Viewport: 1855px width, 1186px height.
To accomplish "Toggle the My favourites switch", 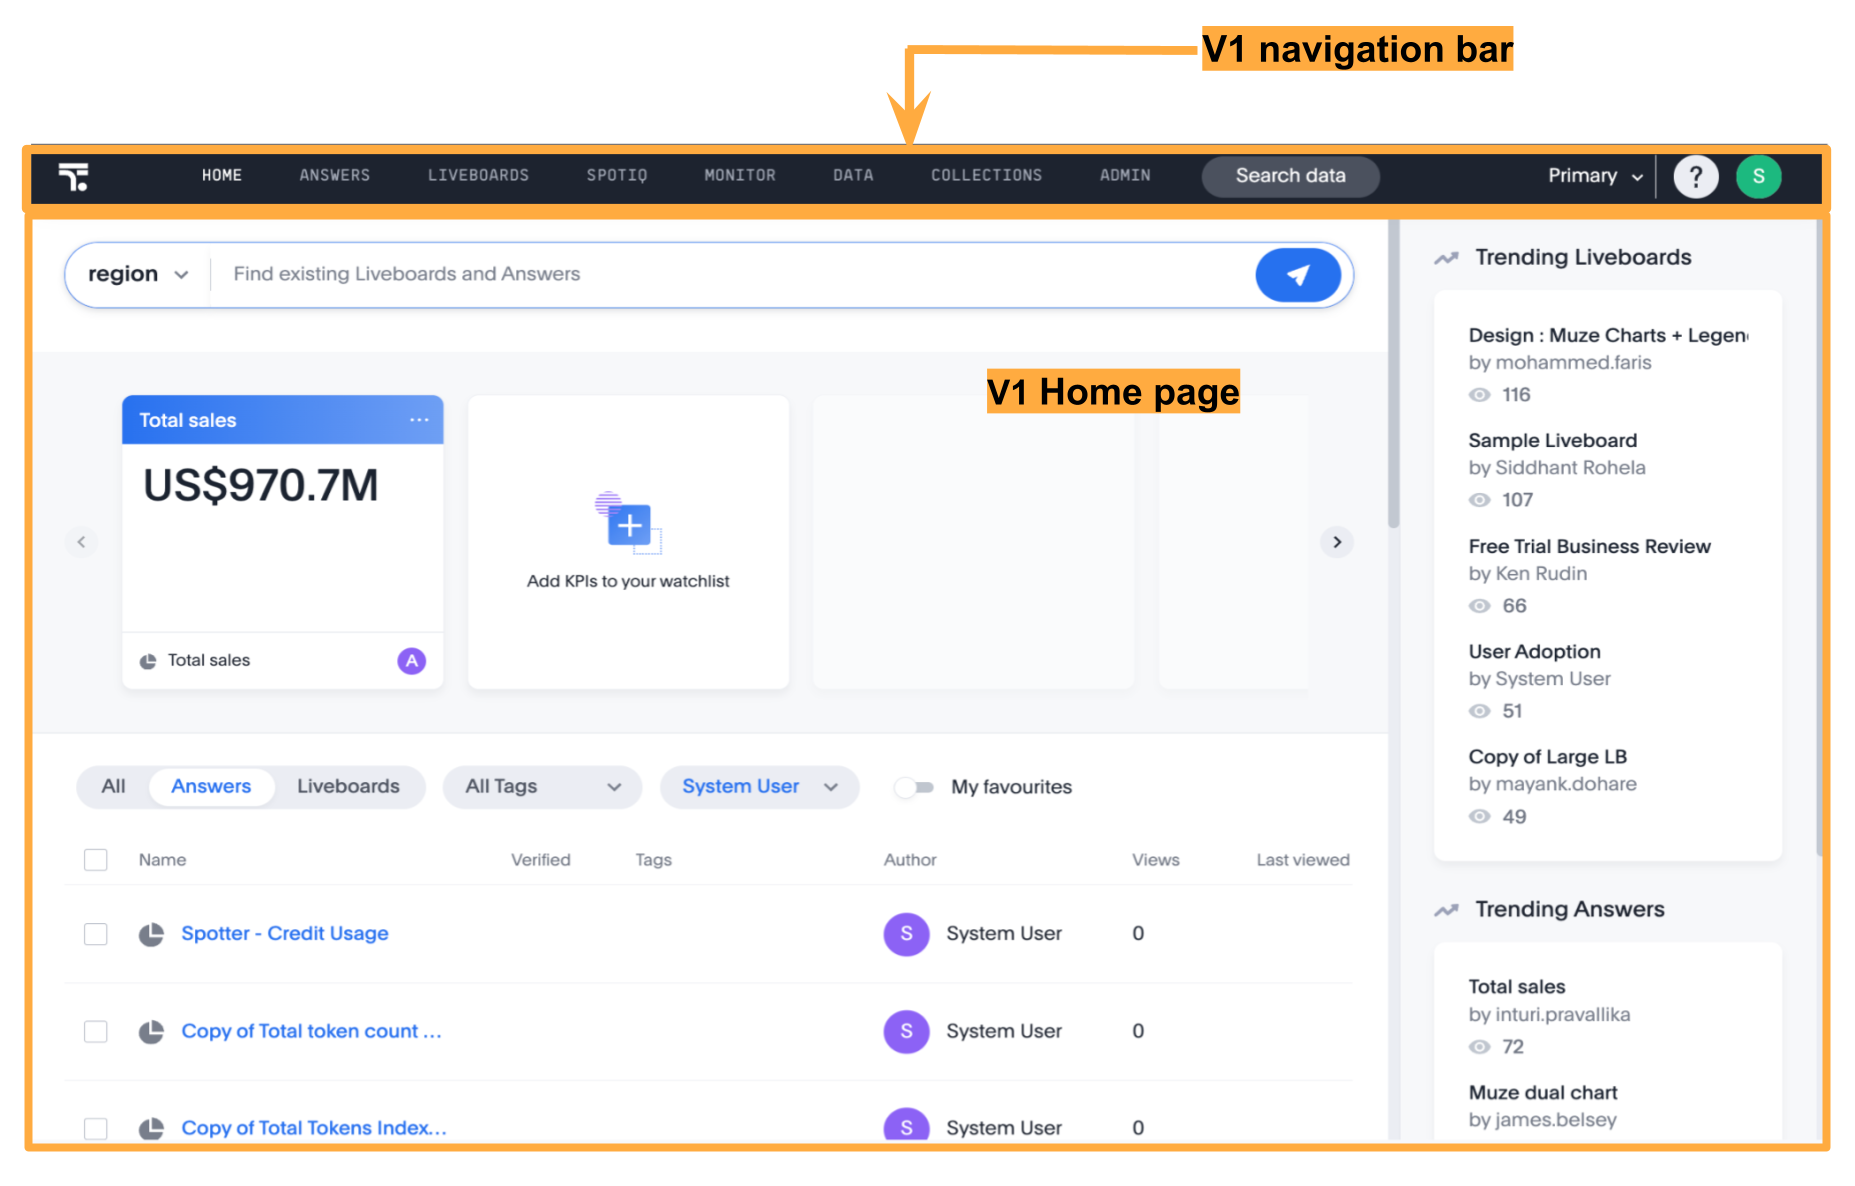I will point(914,787).
